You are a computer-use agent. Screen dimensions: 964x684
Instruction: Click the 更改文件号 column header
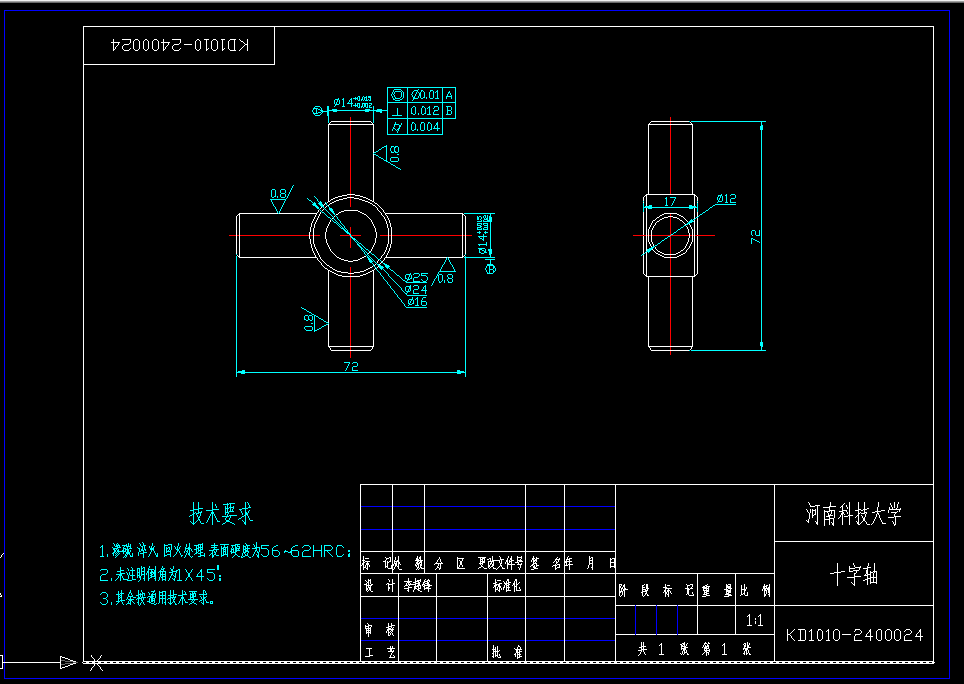[x=500, y=564]
